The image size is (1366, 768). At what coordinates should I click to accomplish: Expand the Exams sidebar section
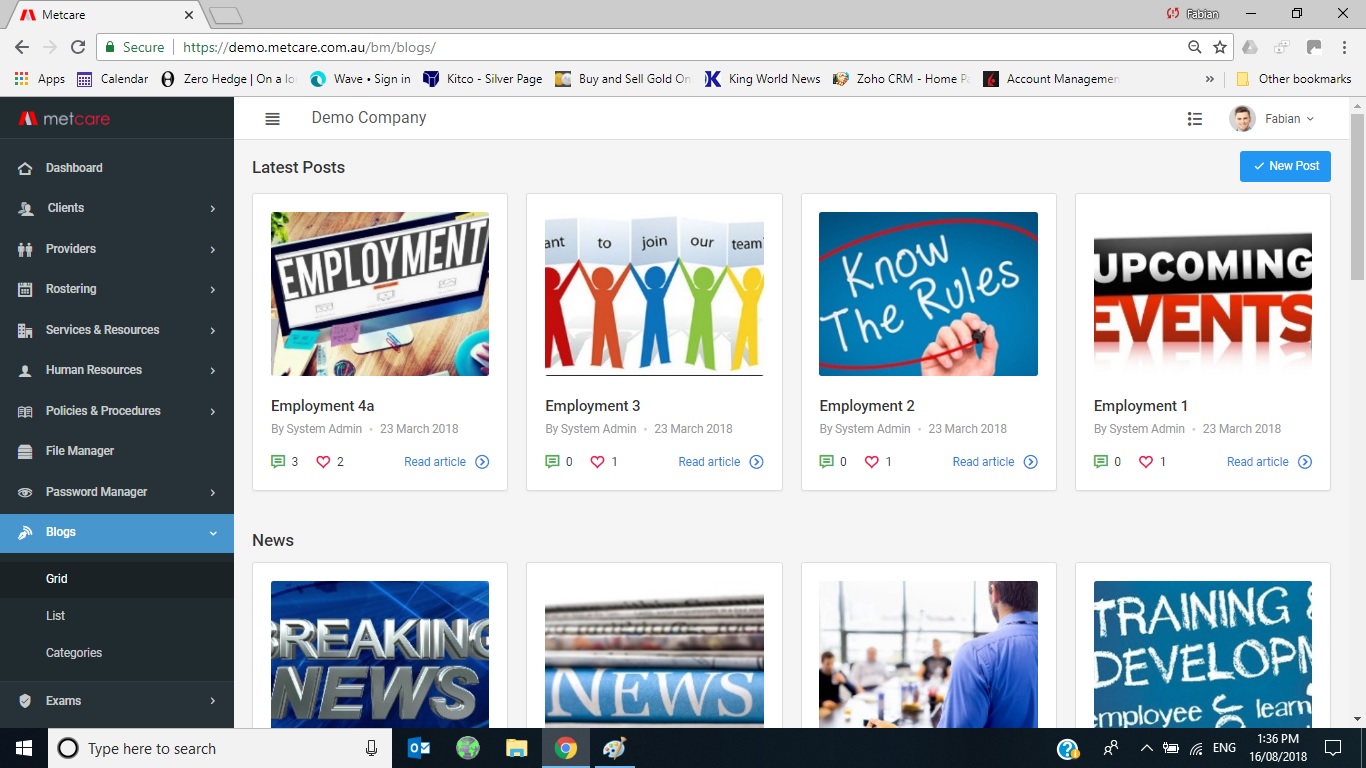(117, 701)
